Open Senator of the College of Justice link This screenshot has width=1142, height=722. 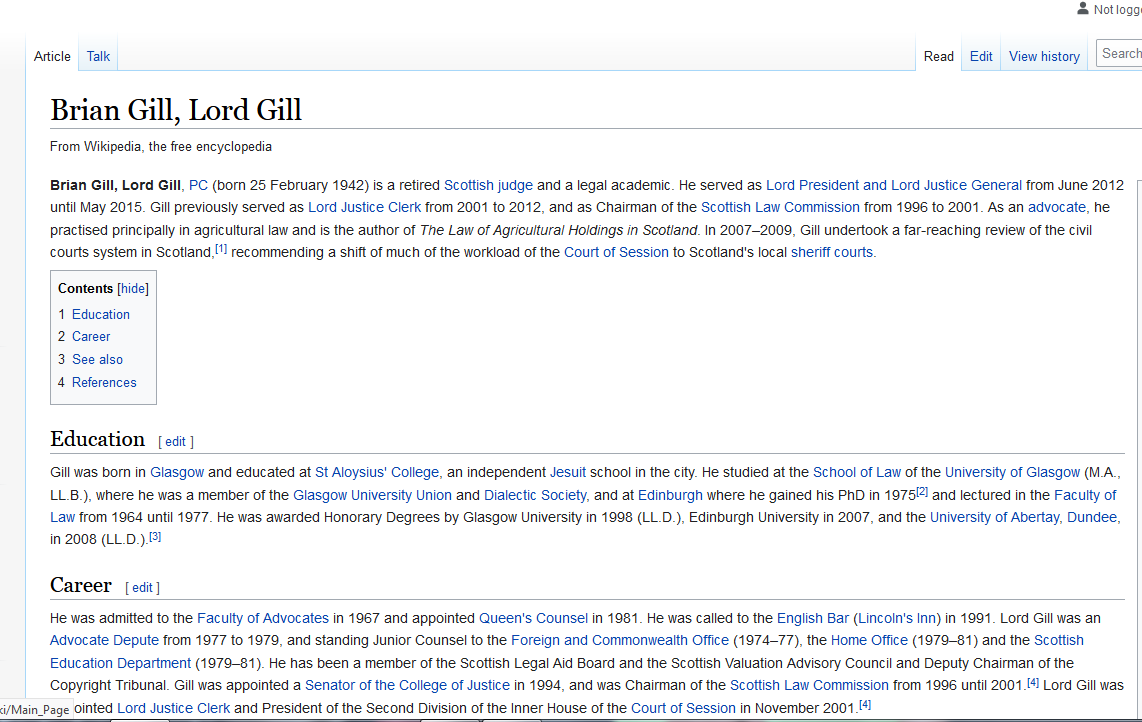(407, 686)
